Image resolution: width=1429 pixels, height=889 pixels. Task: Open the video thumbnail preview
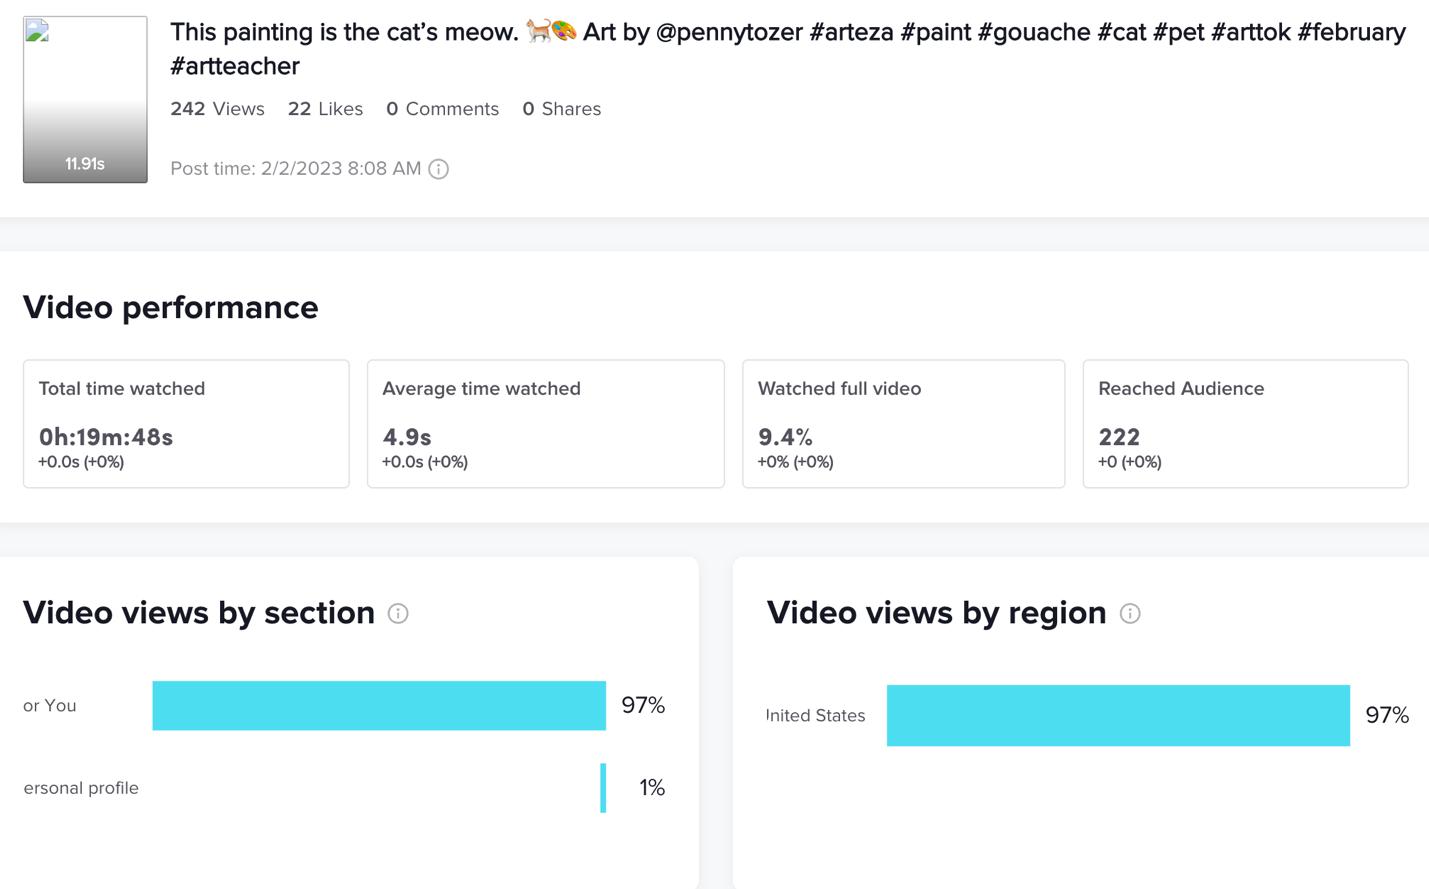pyautogui.click(x=85, y=100)
